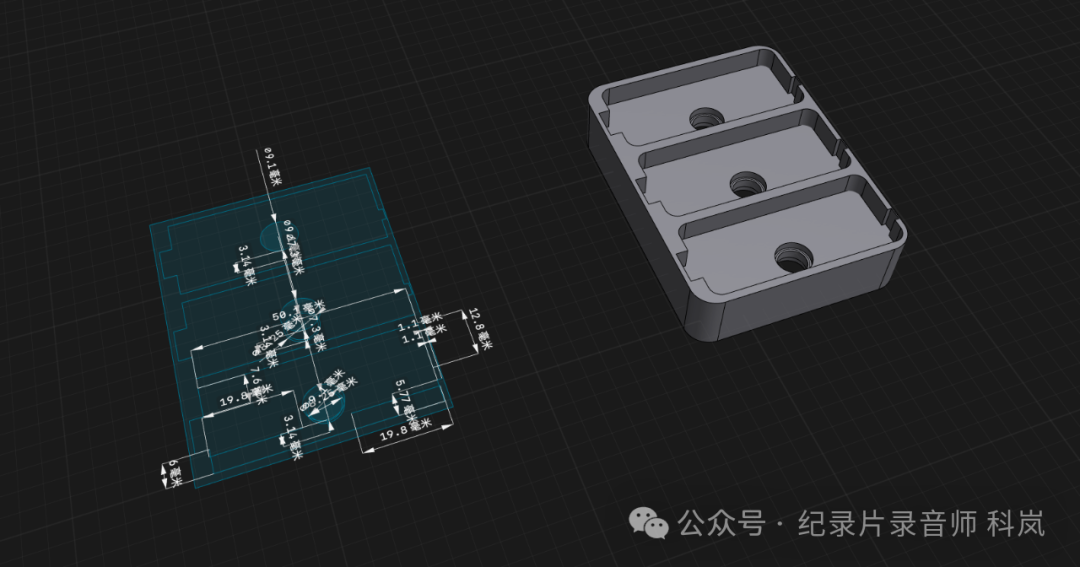
Task: Select the 6毫米 dimension at sketch corner
Action: click(x=174, y=474)
